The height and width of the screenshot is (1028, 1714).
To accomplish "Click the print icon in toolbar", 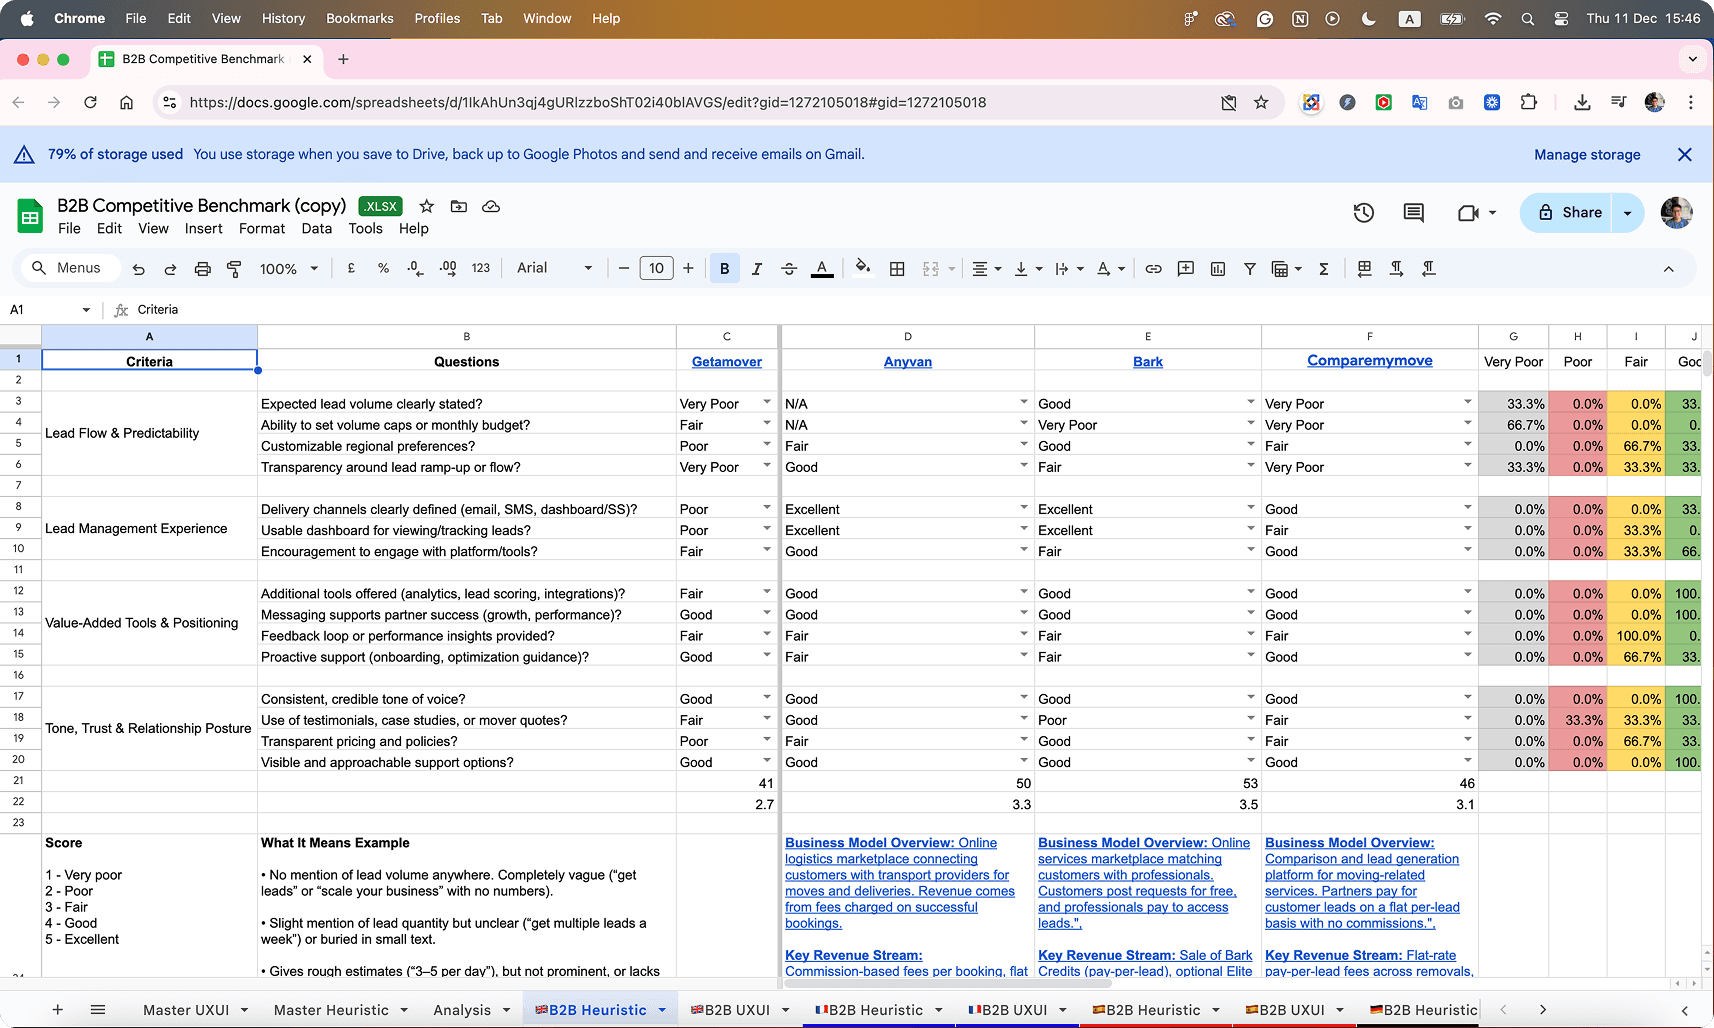I will (202, 269).
